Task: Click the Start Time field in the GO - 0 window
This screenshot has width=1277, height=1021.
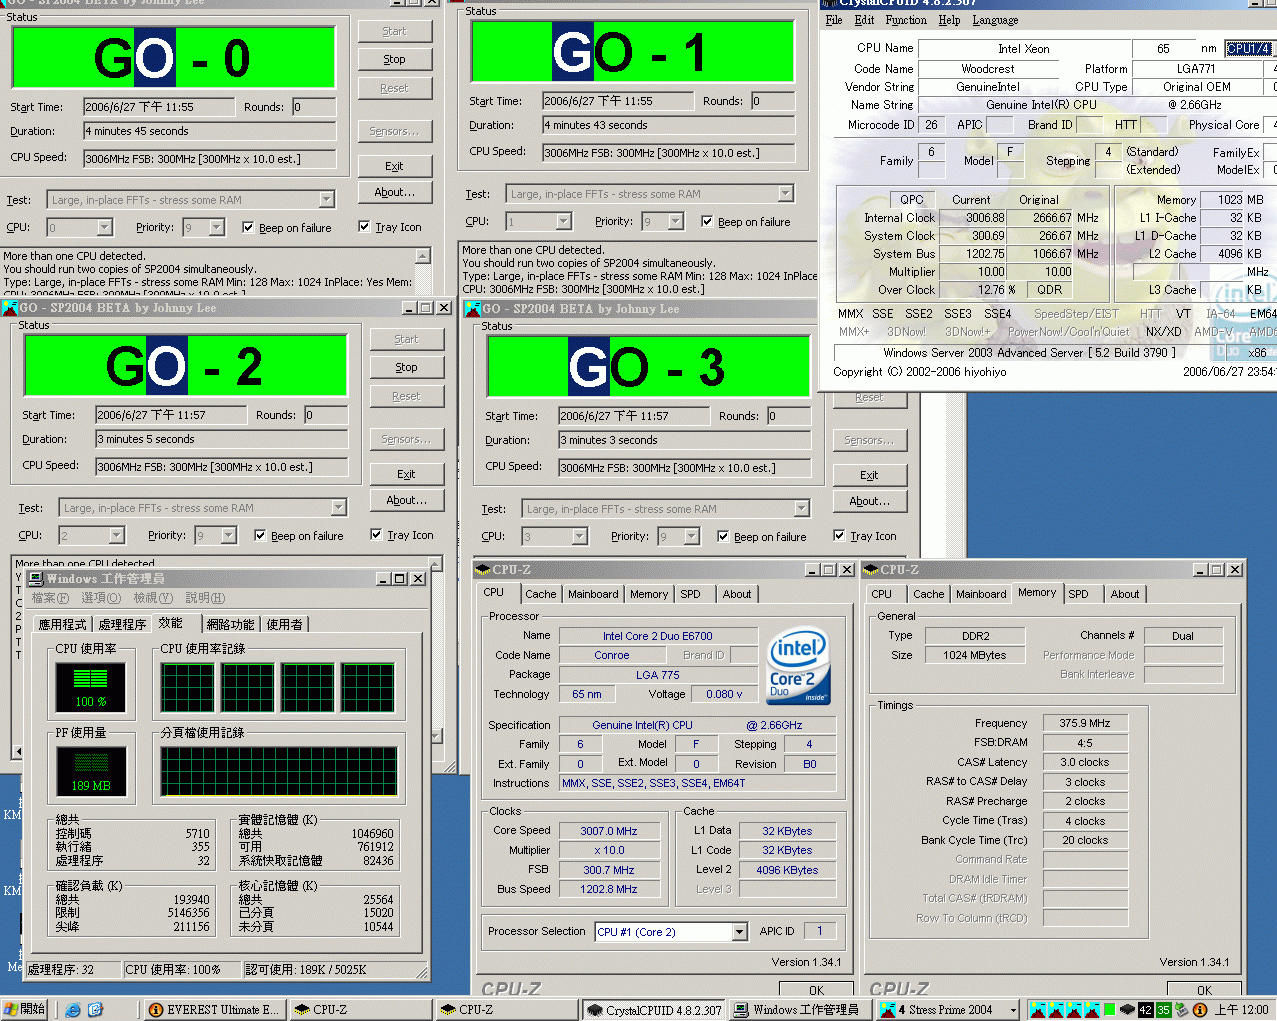Action: 159,107
